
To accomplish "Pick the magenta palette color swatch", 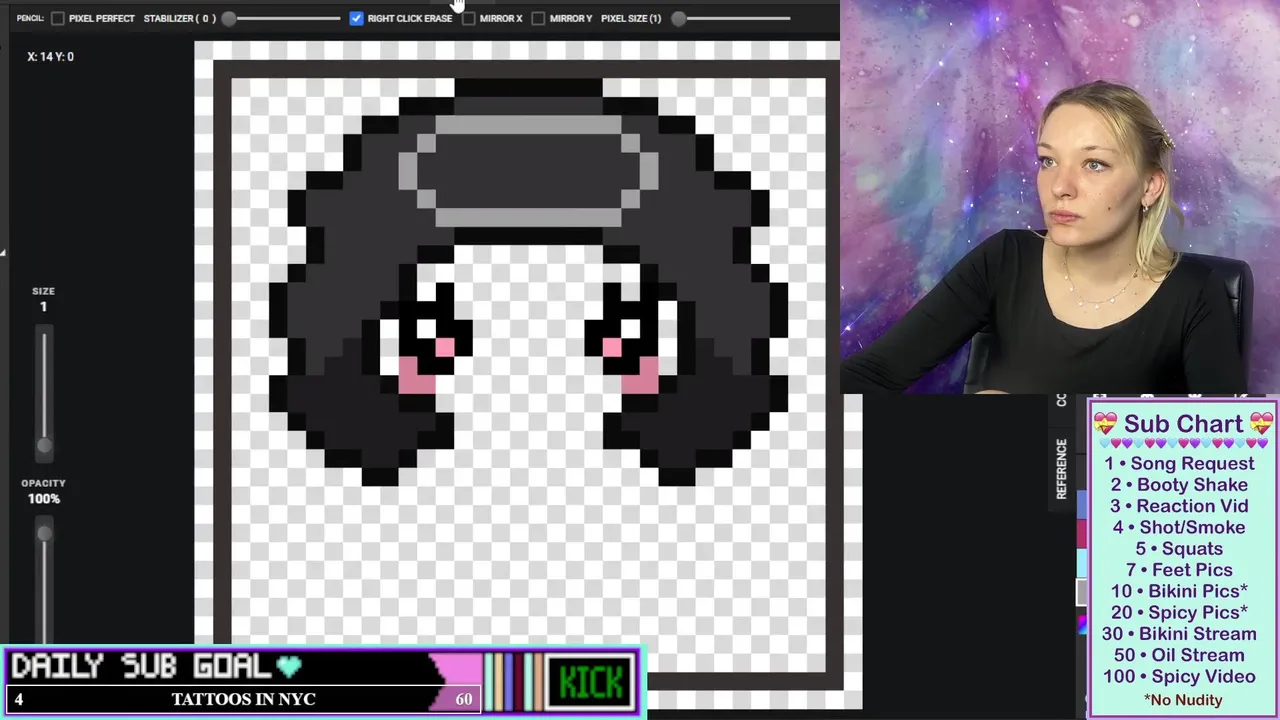I will tap(1082, 534).
